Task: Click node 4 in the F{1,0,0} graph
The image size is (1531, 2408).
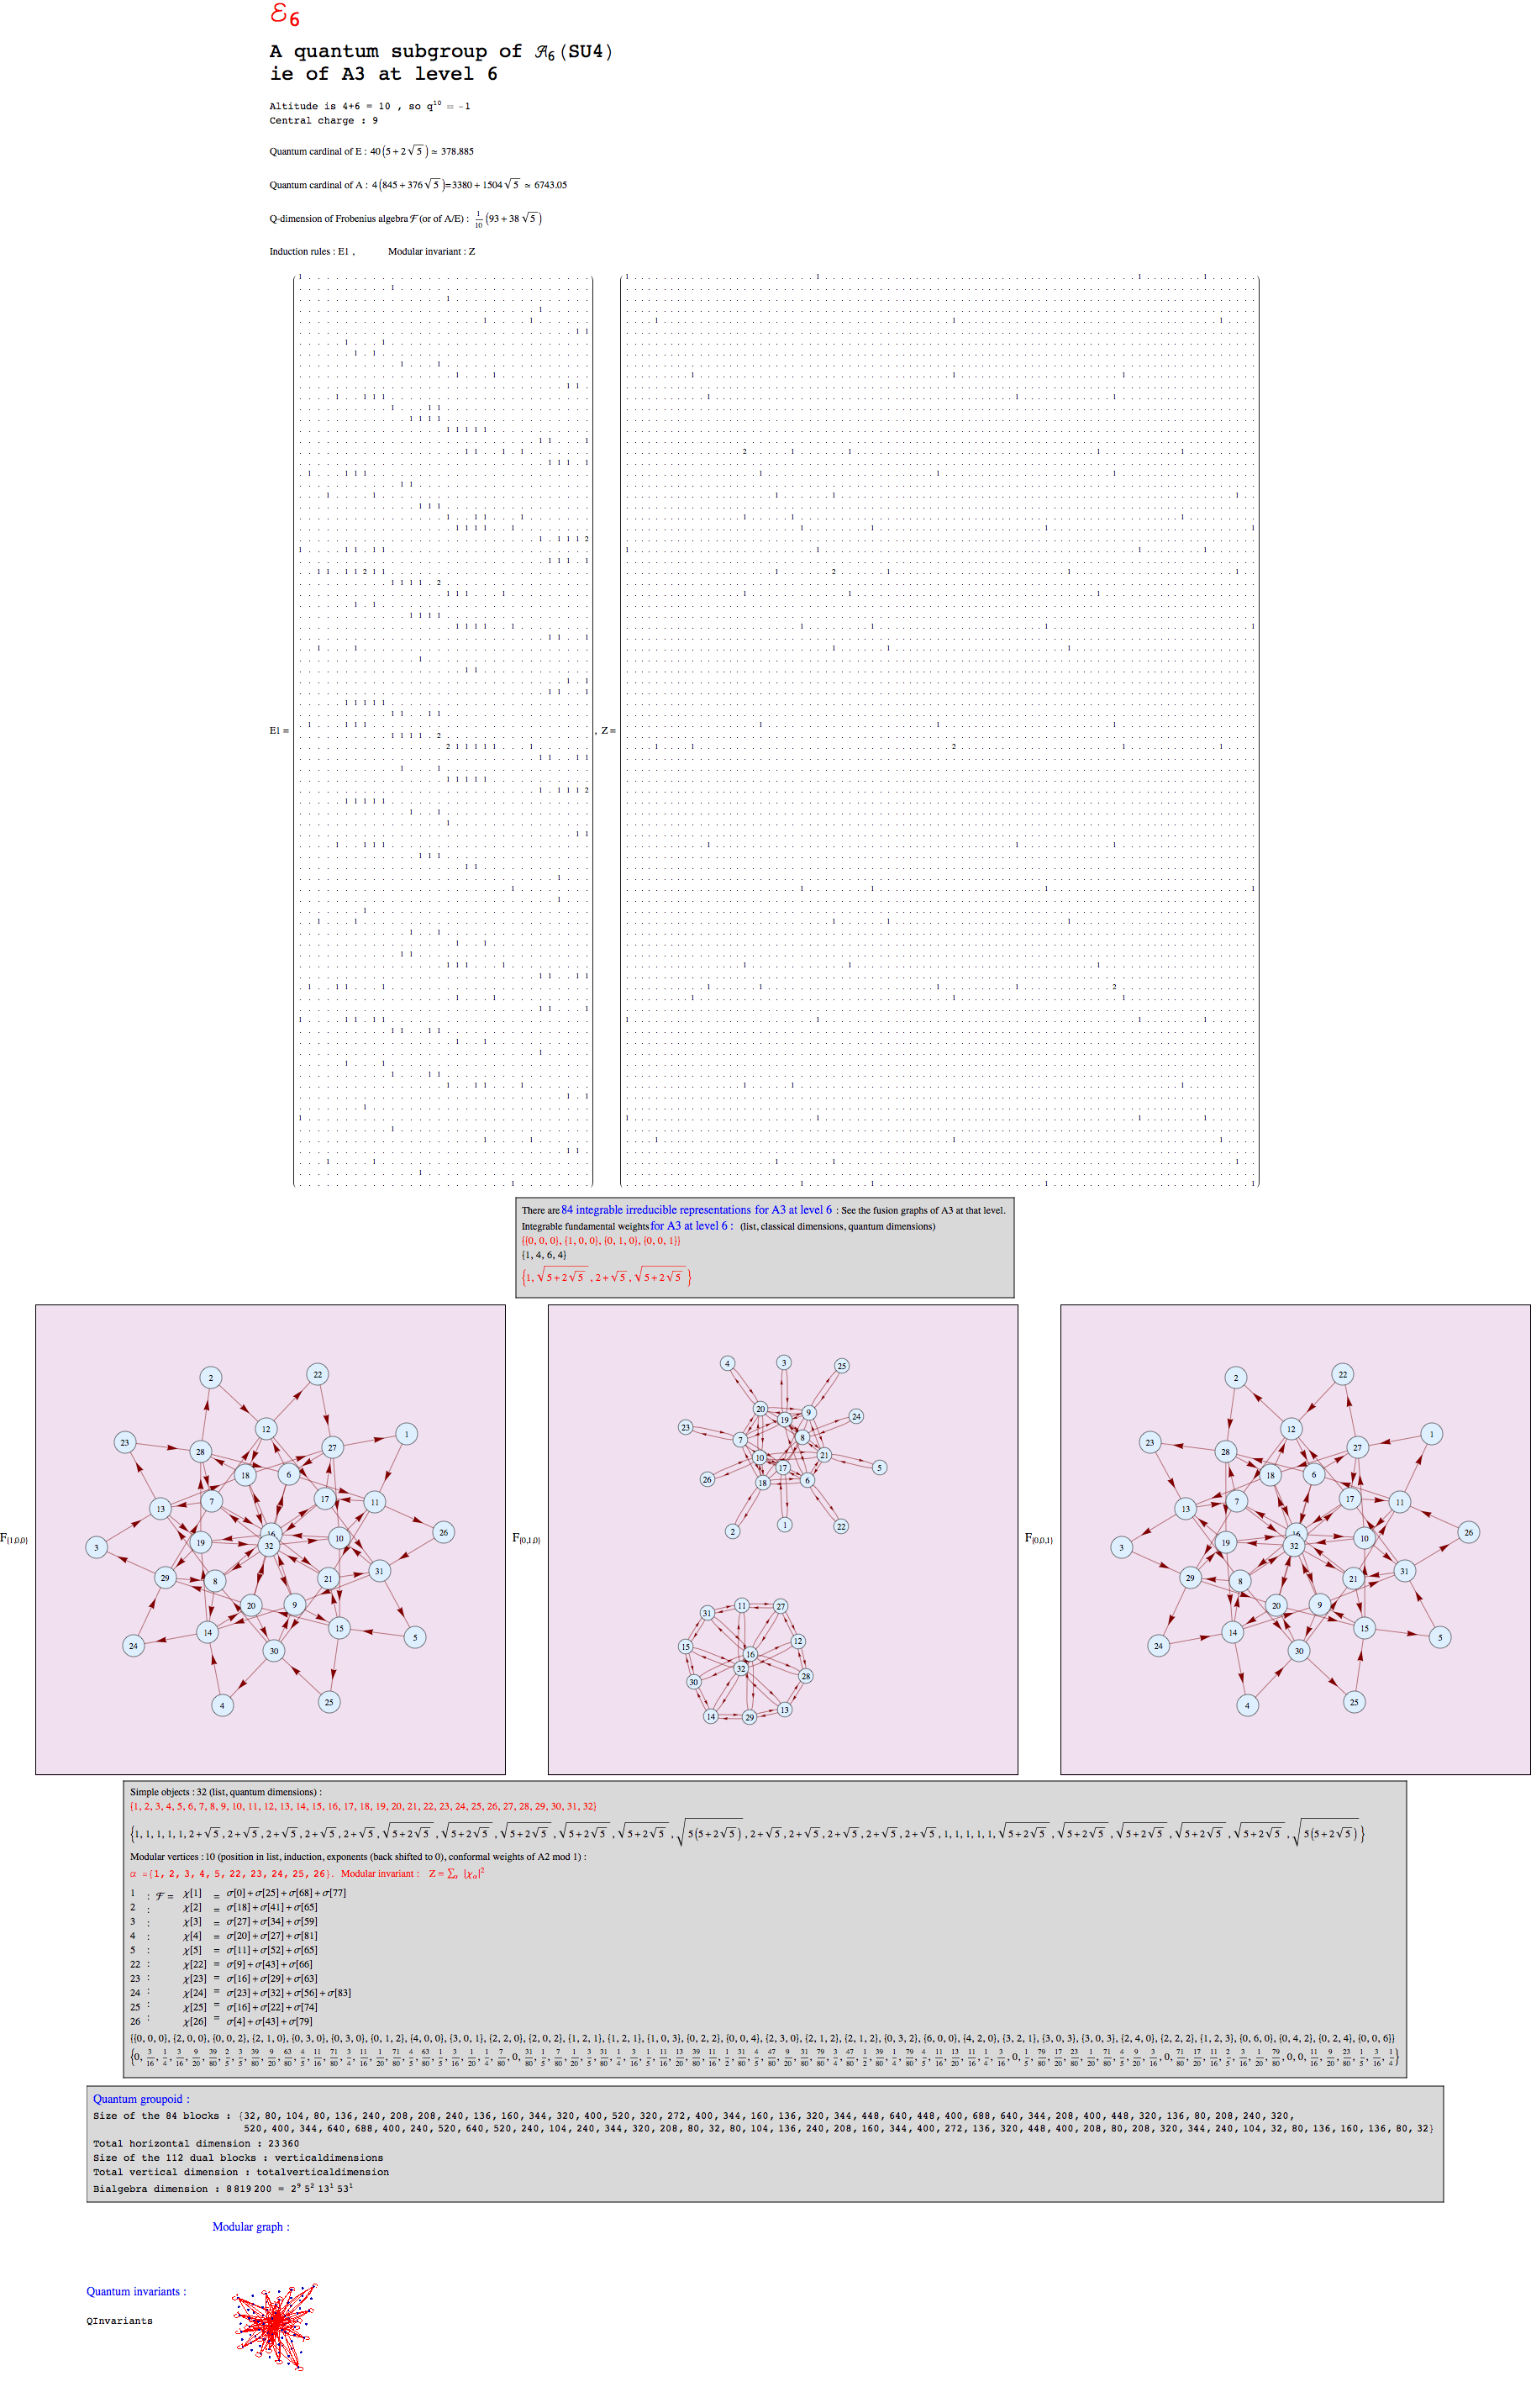Action: pyautogui.click(x=223, y=1706)
